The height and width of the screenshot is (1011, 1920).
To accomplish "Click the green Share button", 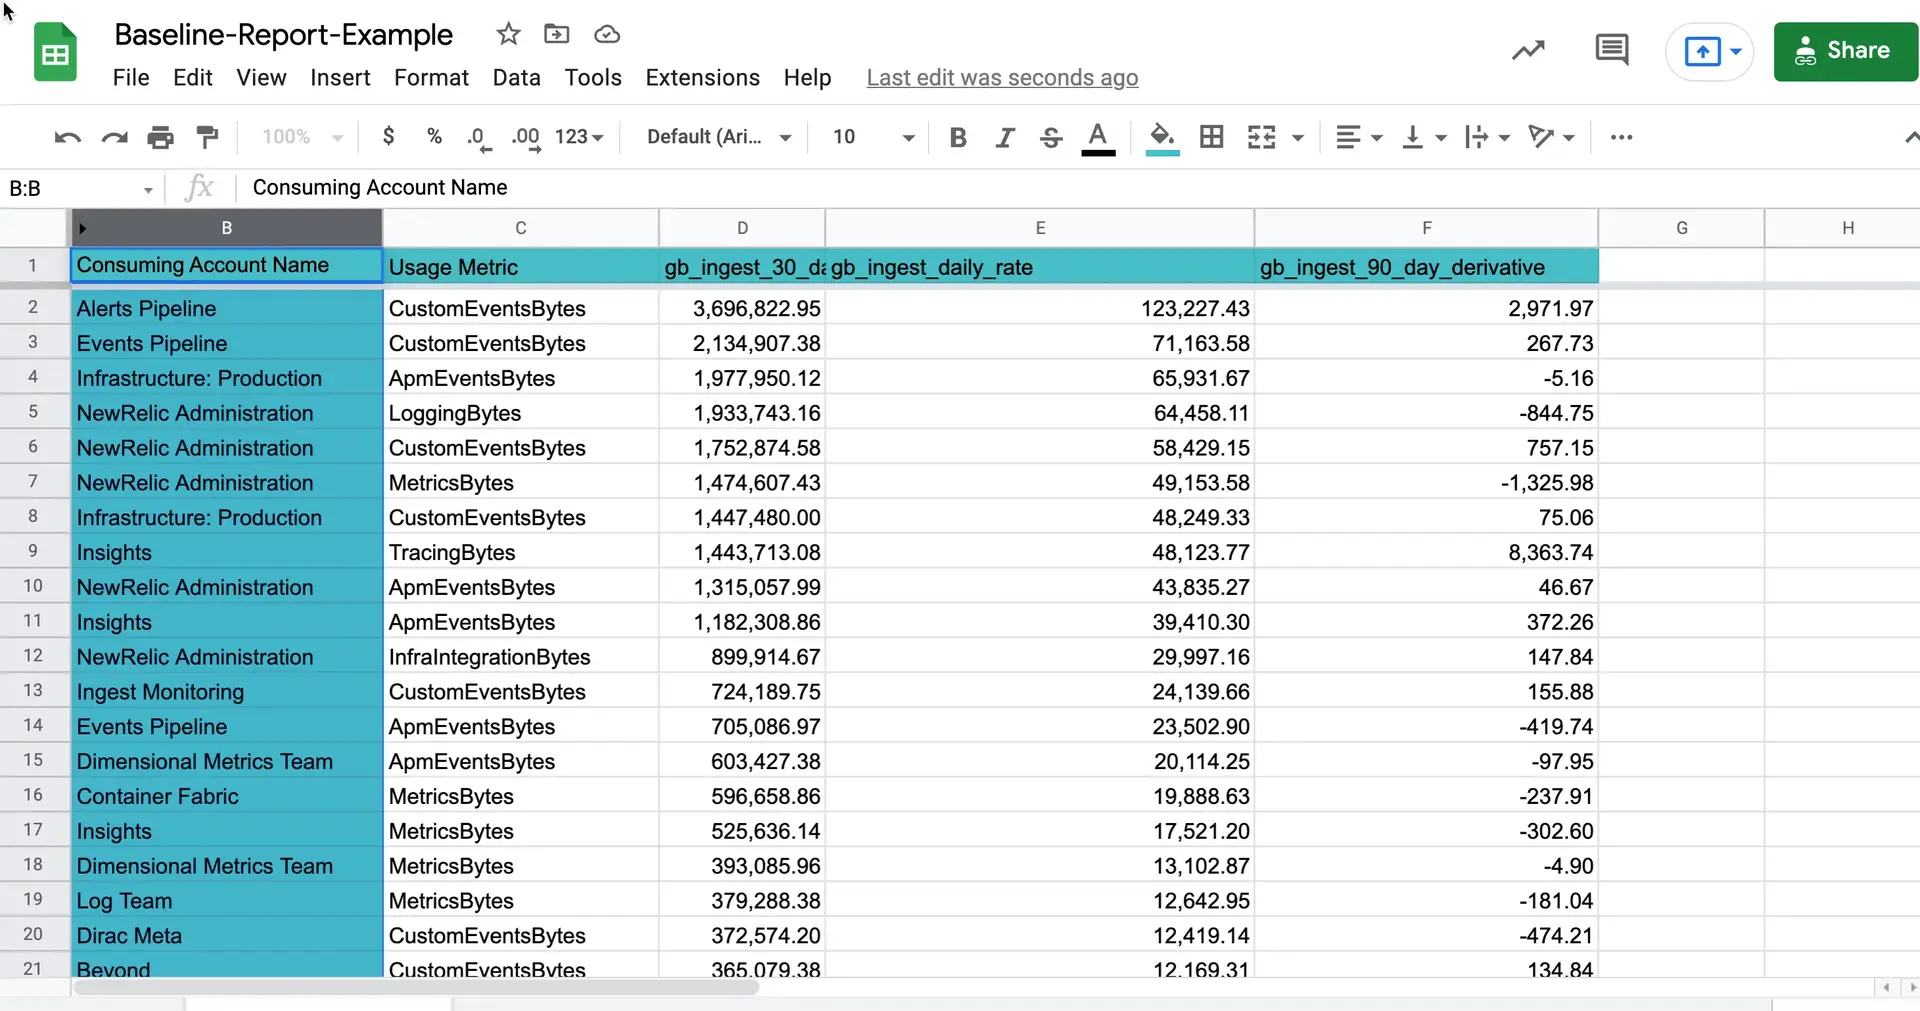I will (1845, 51).
